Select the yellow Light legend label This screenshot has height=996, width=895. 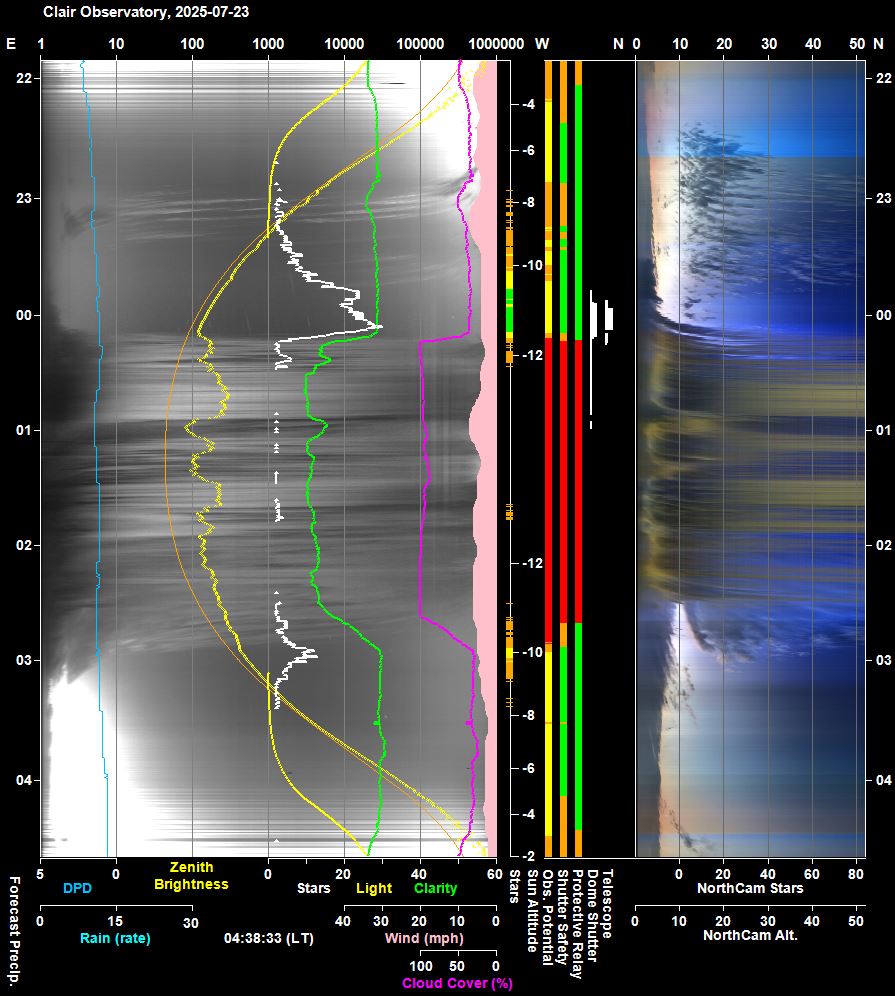pos(374,888)
